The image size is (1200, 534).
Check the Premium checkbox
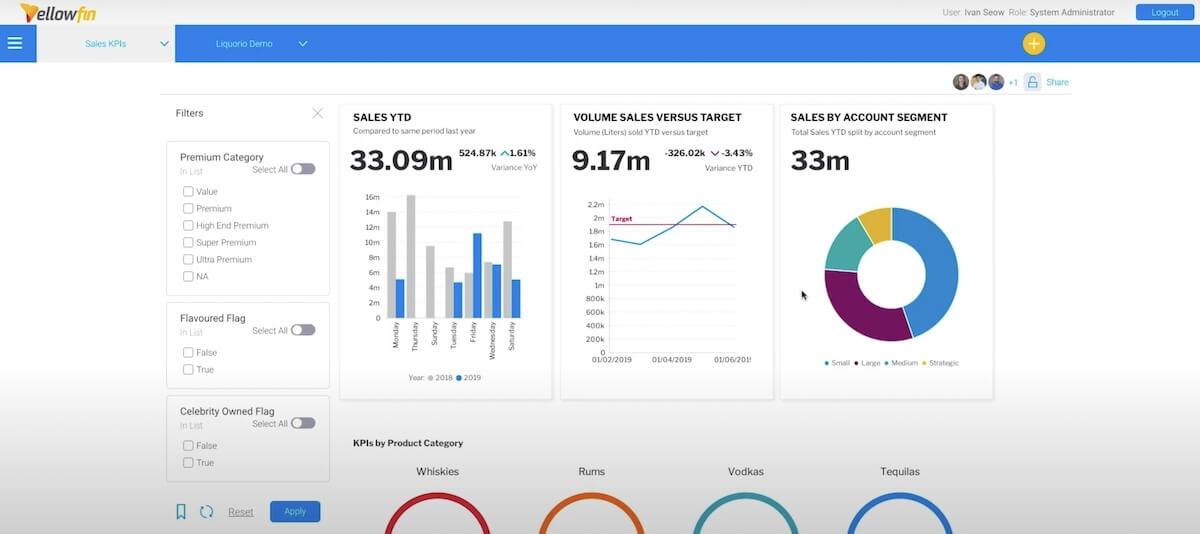188,208
